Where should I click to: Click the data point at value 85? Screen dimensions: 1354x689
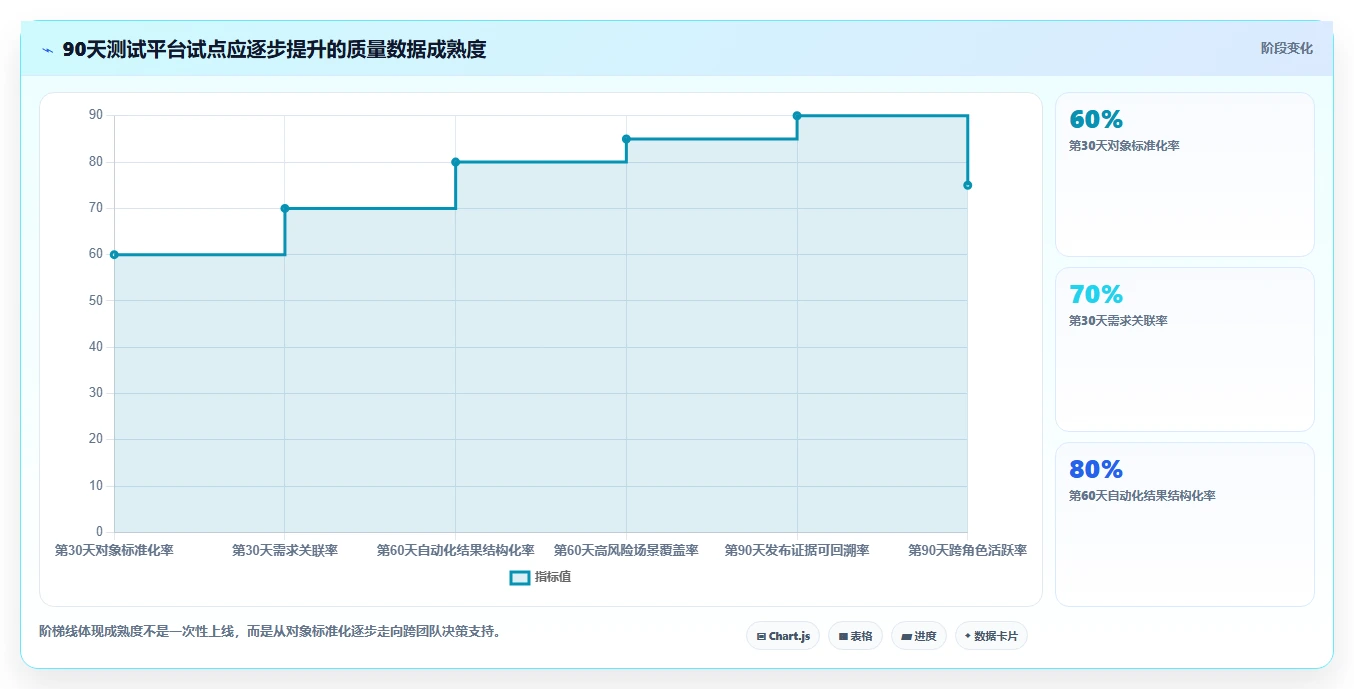tap(626, 139)
